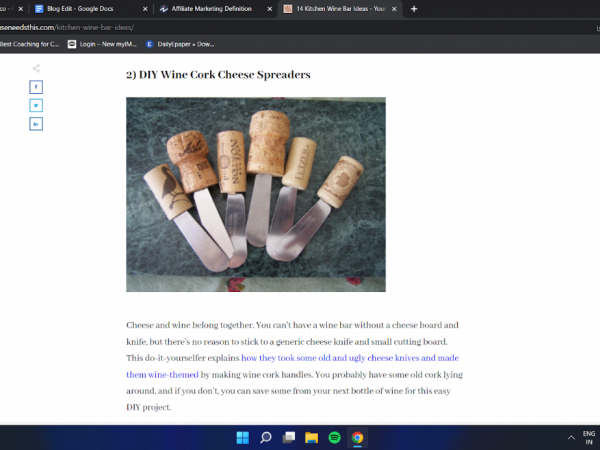
Task: Switch to Blog Edit - Google Docs tab
Action: (80, 8)
